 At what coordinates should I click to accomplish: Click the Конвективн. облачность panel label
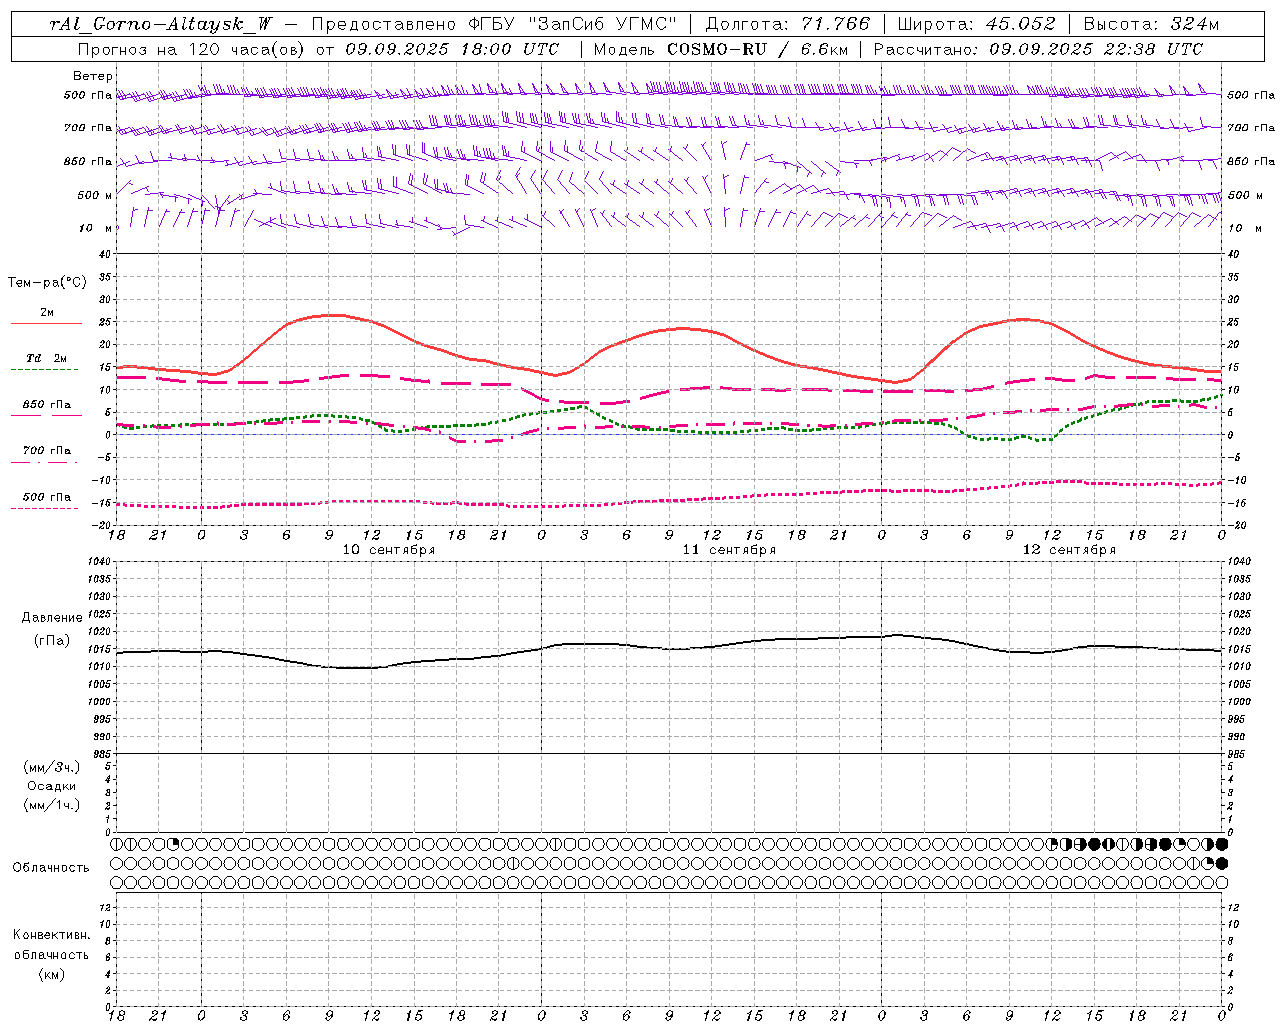(52, 945)
